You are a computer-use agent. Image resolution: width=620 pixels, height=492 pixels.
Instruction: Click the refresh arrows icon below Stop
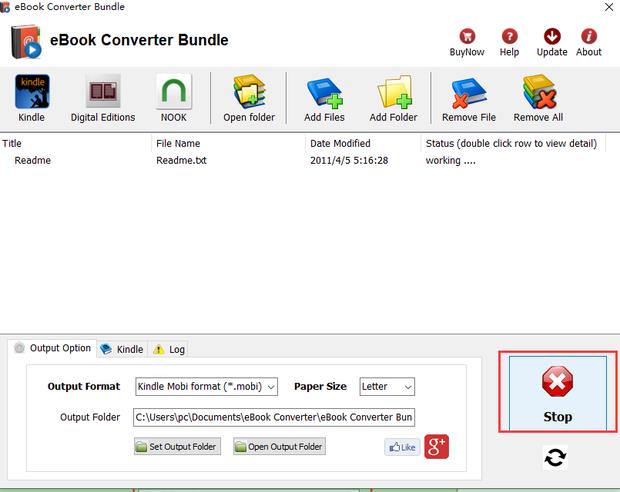pos(556,458)
